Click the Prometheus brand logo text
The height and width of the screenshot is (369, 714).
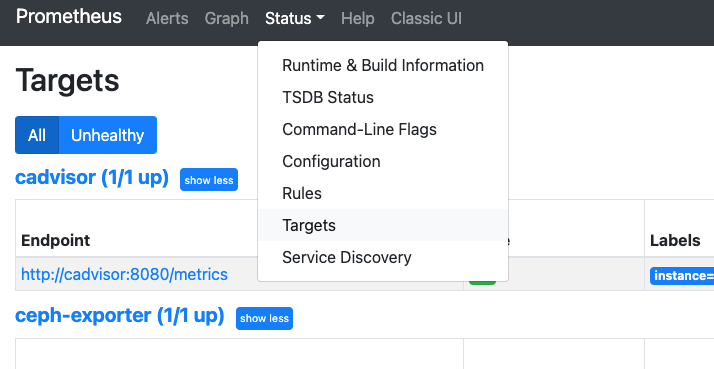coord(69,17)
